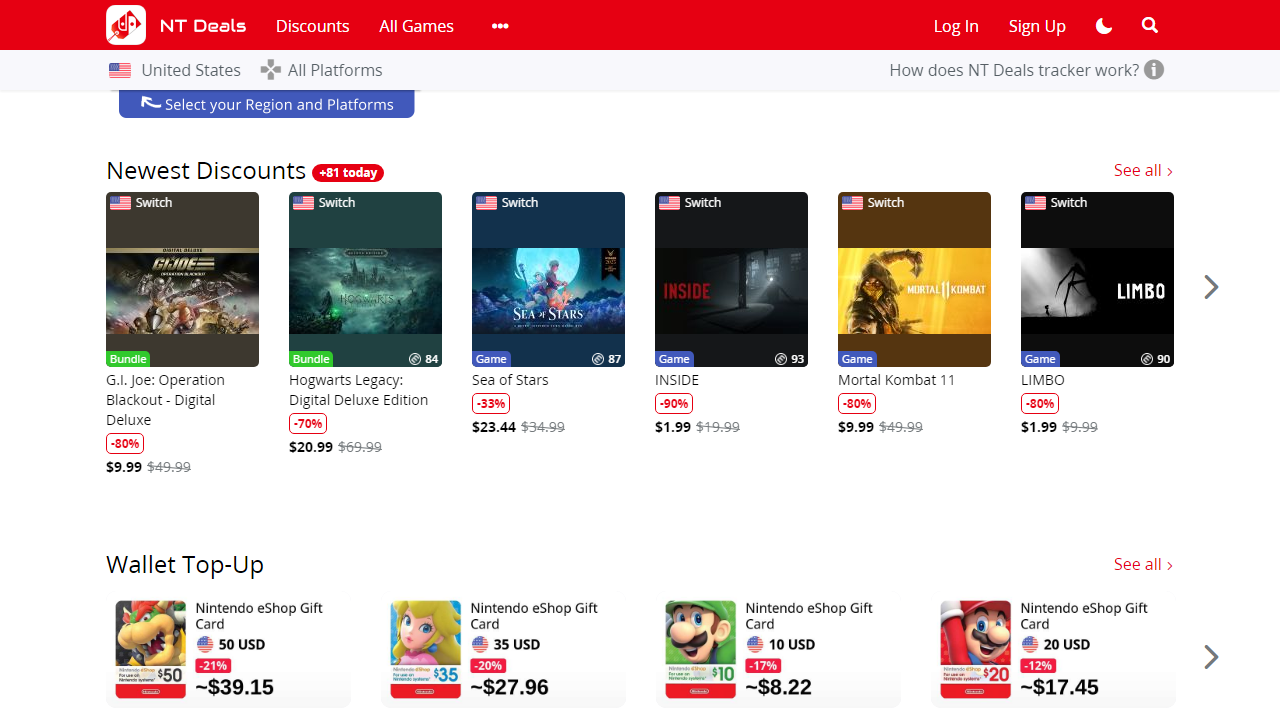The width and height of the screenshot is (1280, 720).
Task: Click the red +81 today badge
Action: click(x=347, y=172)
